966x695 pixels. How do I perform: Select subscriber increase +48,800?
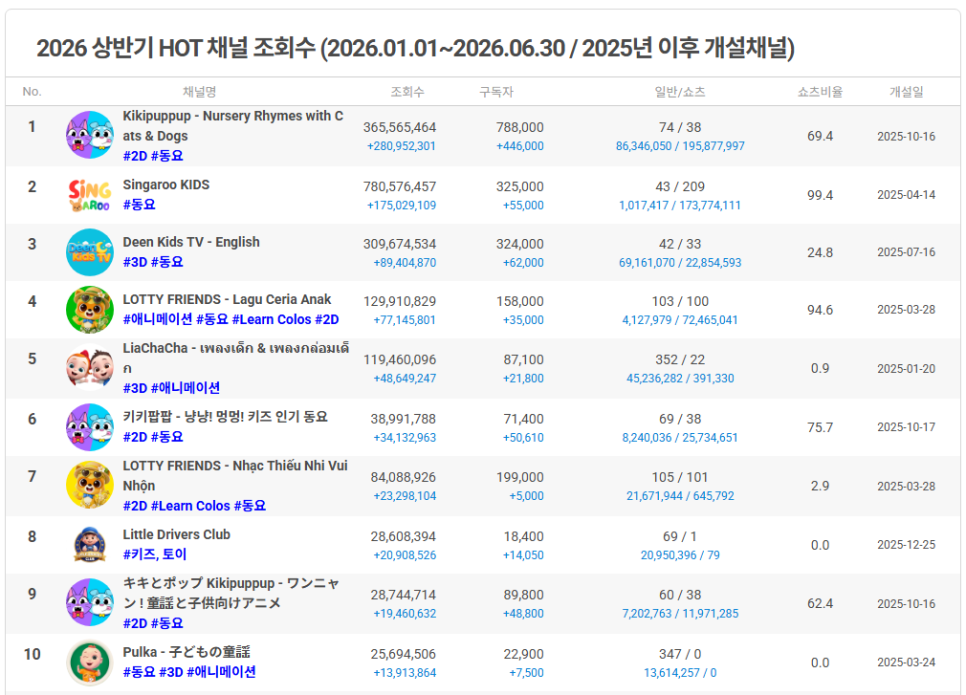[523, 614]
